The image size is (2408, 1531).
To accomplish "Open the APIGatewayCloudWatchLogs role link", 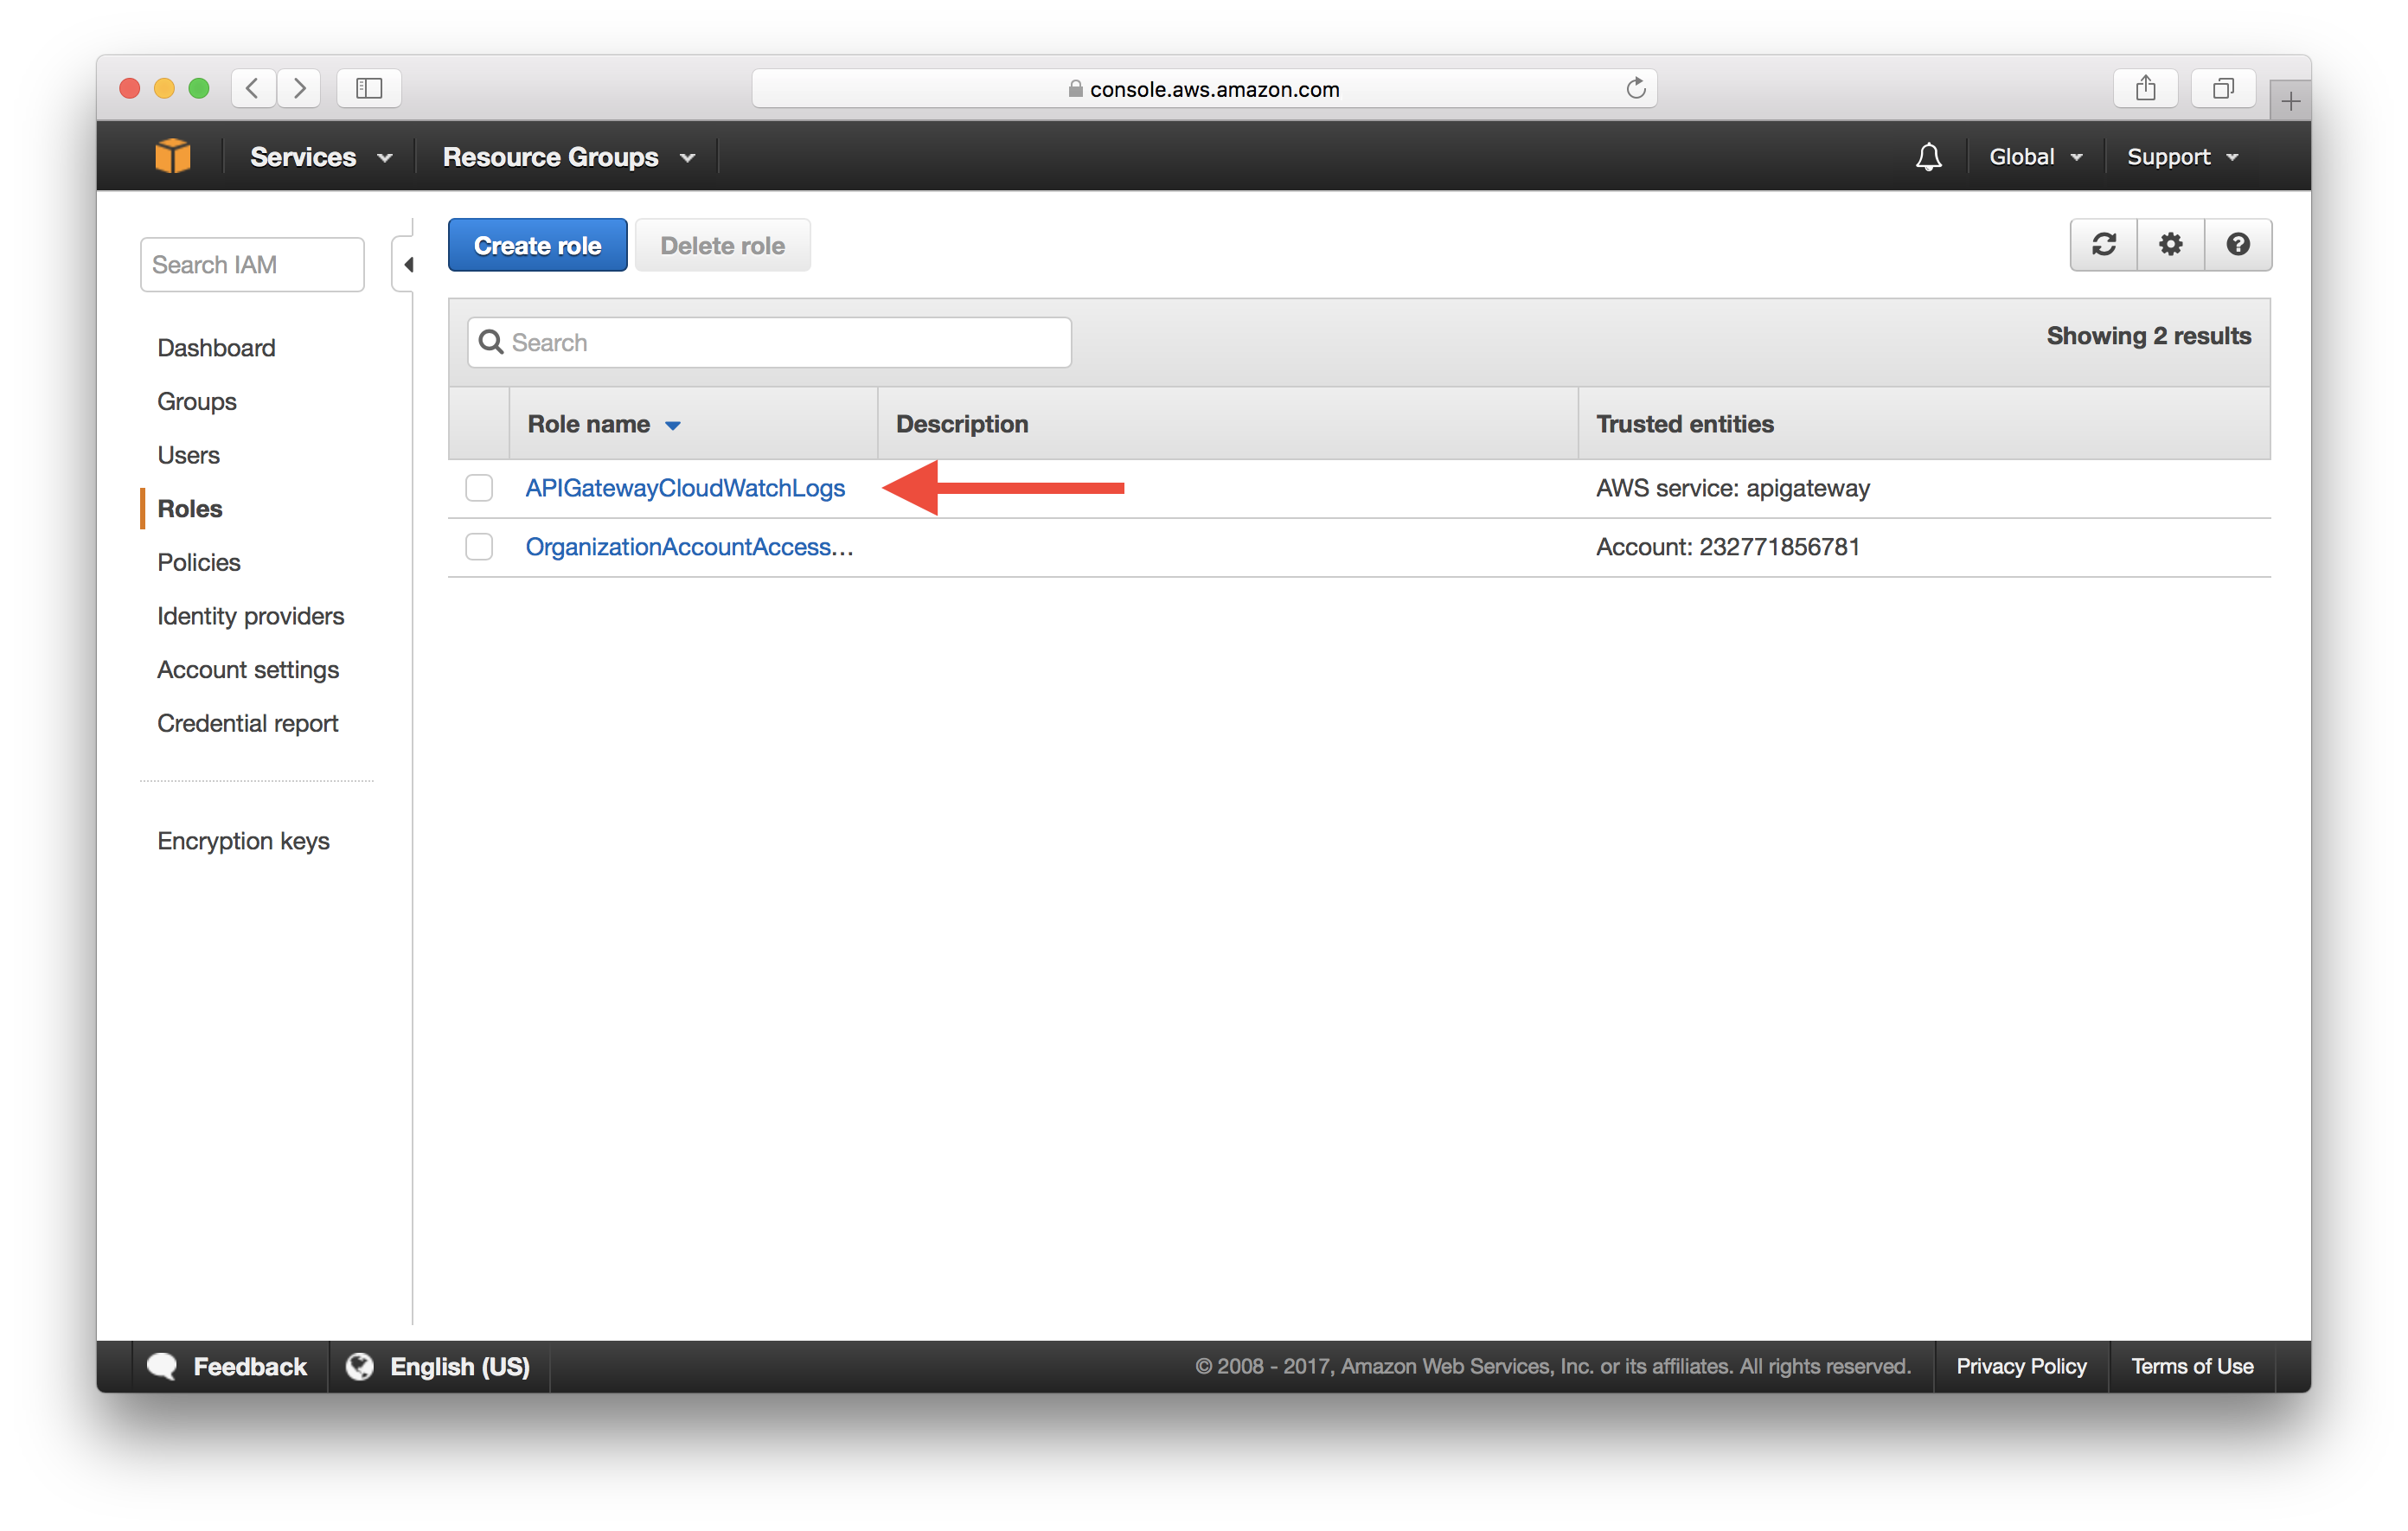I will tap(682, 486).
